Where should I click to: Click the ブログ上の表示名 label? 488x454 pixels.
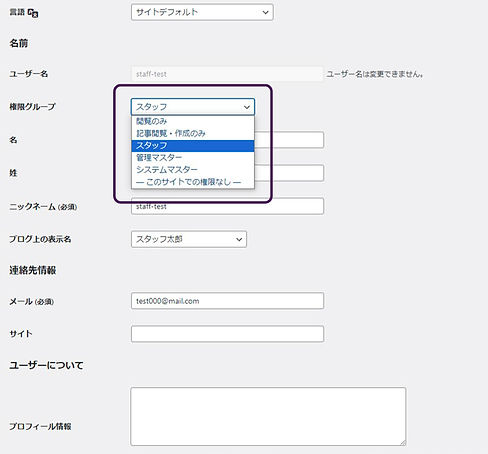[x=40, y=239]
